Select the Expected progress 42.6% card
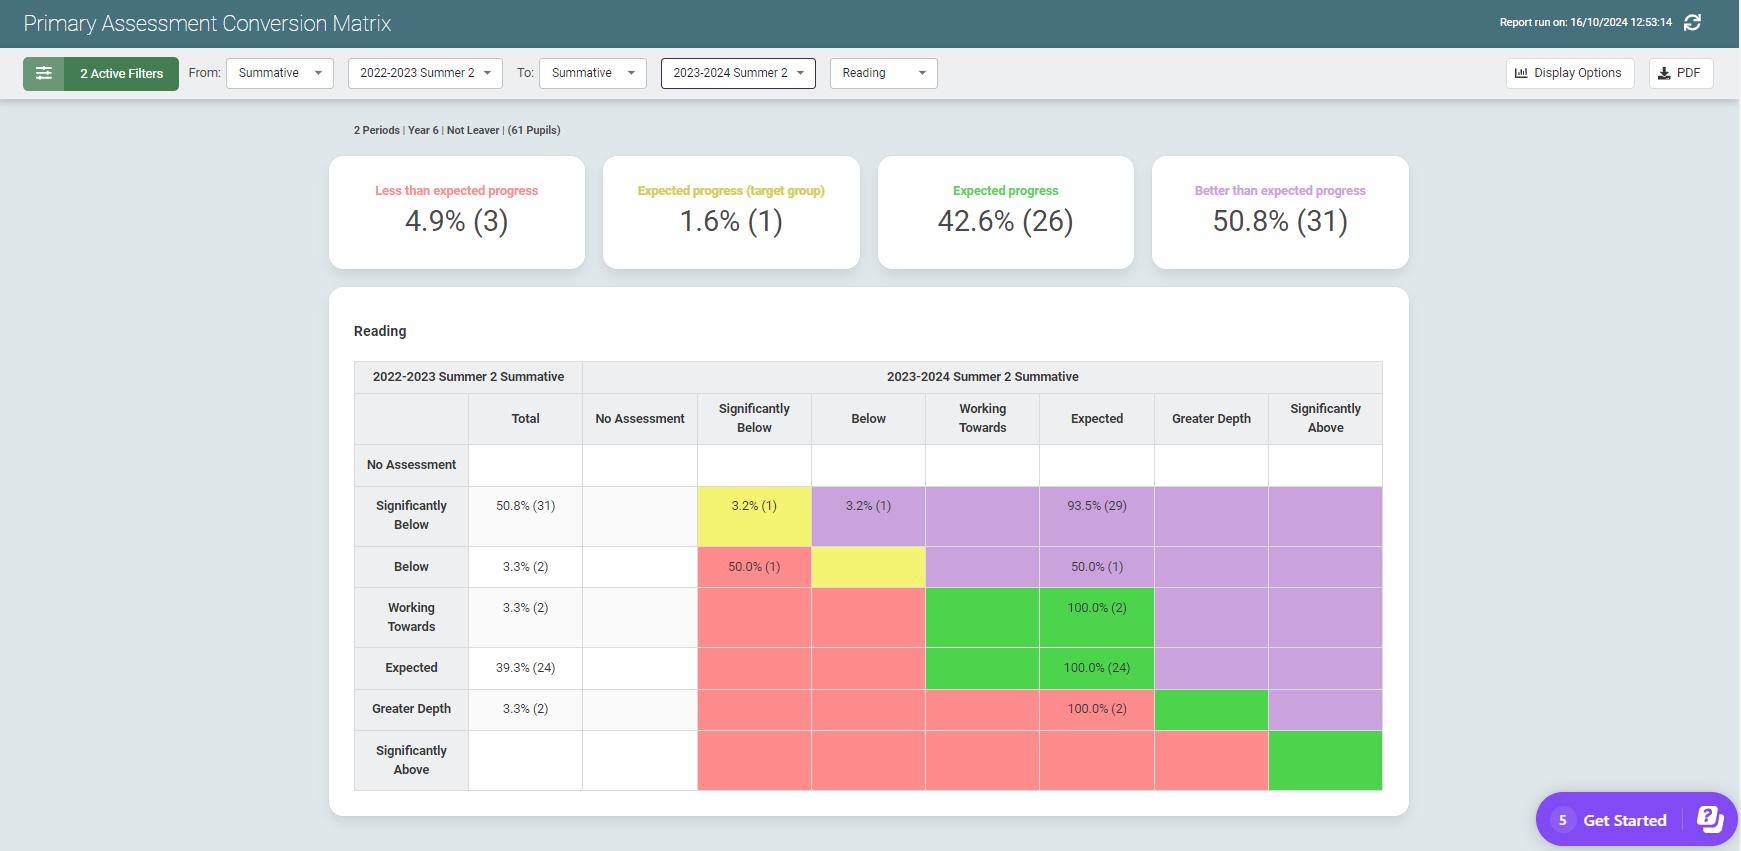Screen dimensions: 1741x851 (1005, 212)
